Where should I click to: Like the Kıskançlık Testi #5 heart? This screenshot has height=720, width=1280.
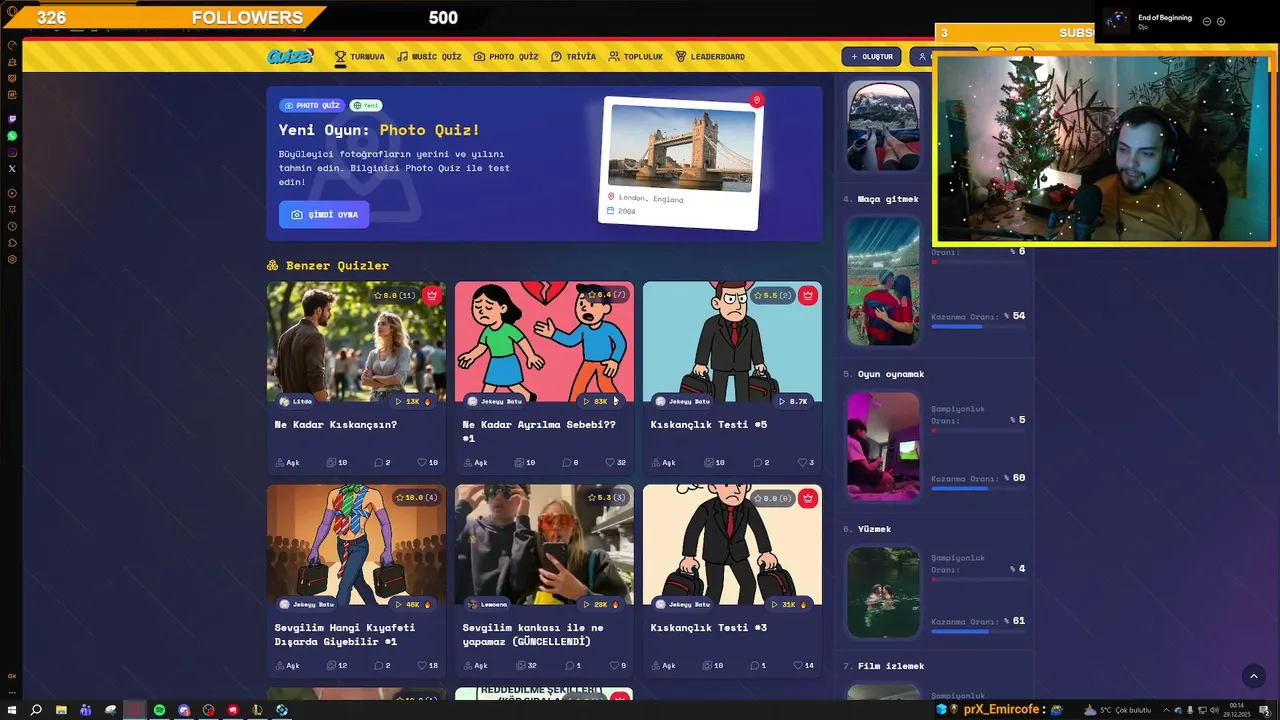click(x=805, y=463)
